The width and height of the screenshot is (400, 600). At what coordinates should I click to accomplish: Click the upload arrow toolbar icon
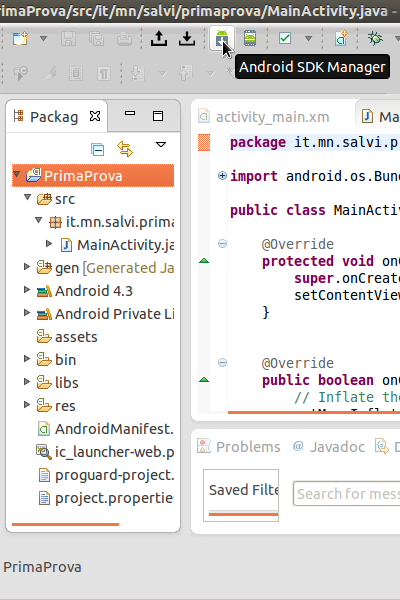(159, 38)
